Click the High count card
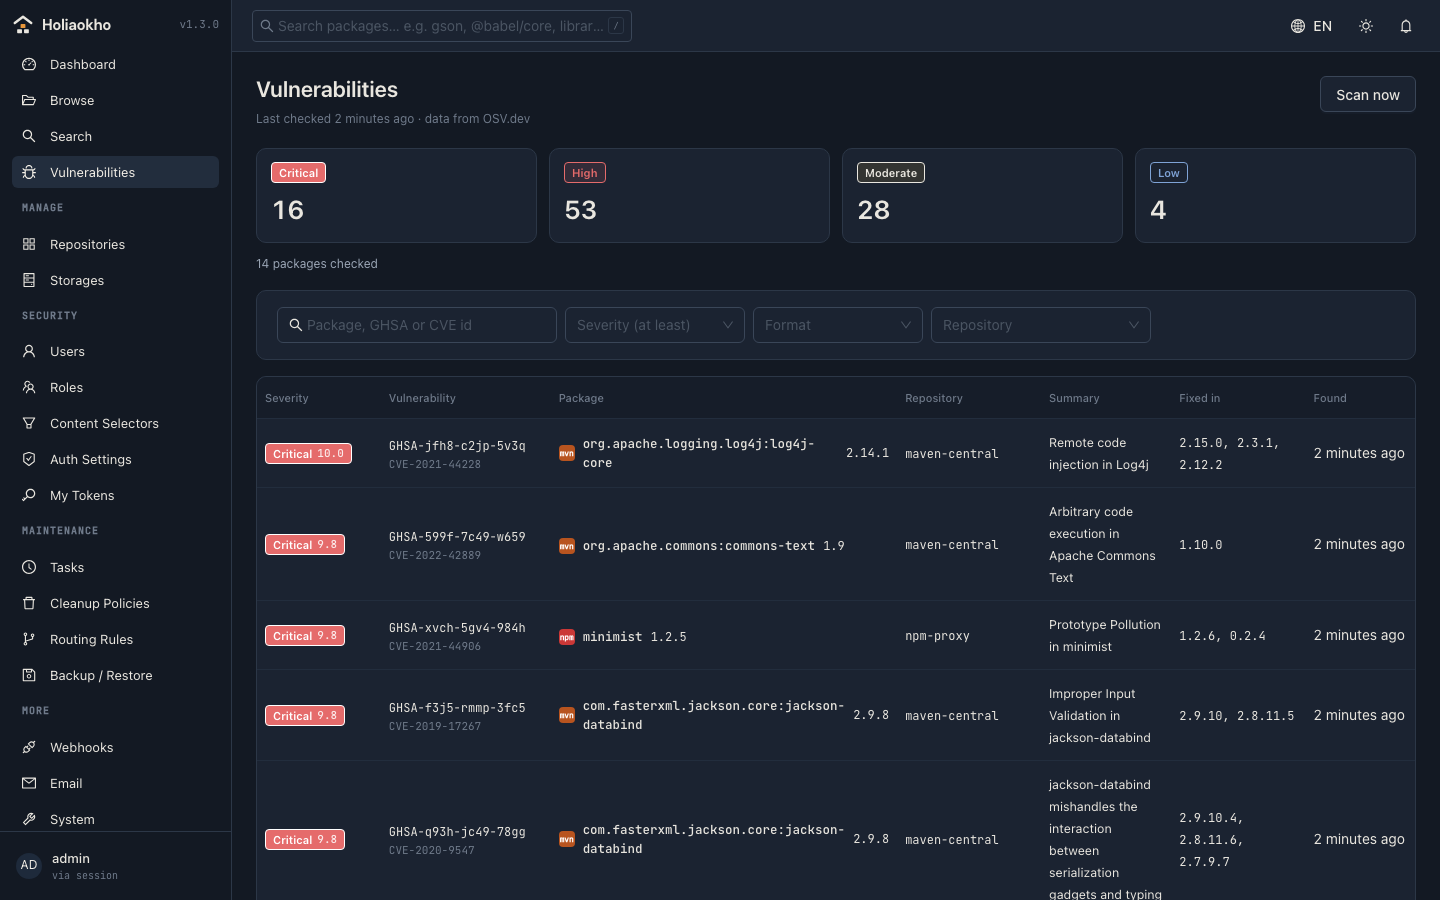This screenshot has width=1440, height=900. tap(689, 195)
